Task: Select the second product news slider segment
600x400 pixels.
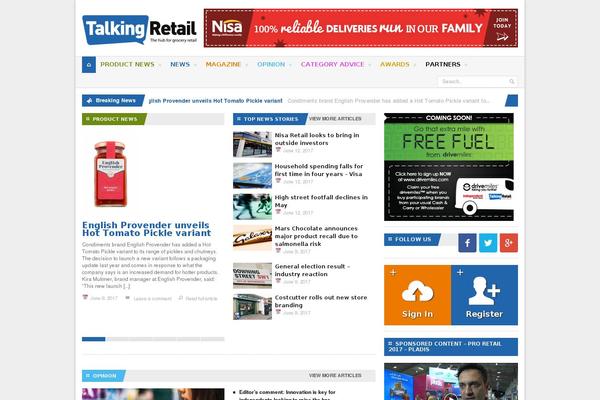Action: pyautogui.click(x=117, y=339)
